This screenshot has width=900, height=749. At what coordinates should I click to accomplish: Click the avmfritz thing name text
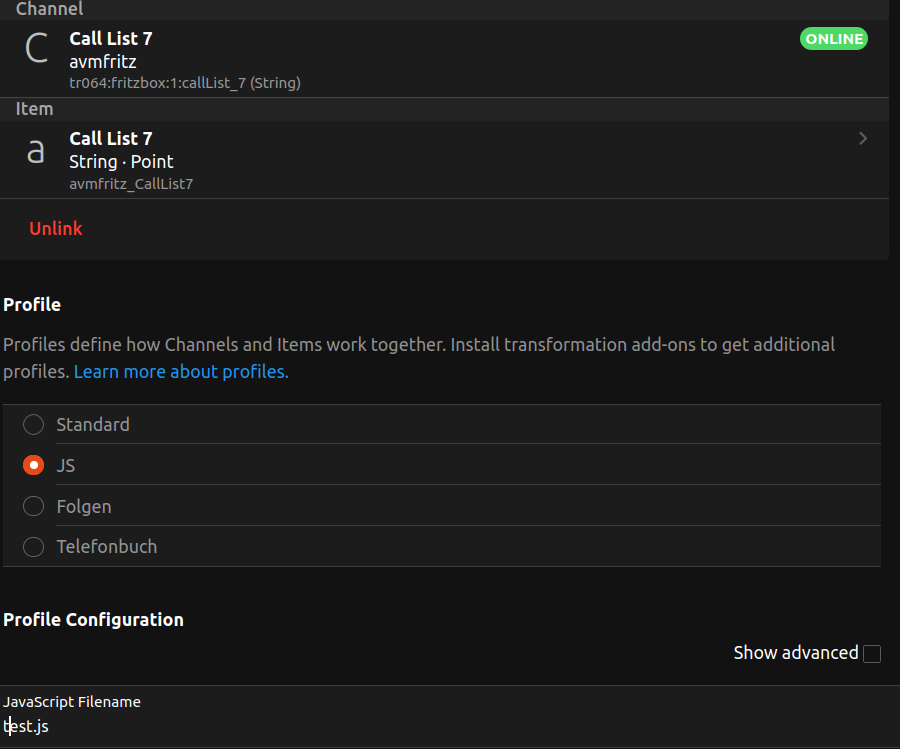point(103,61)
